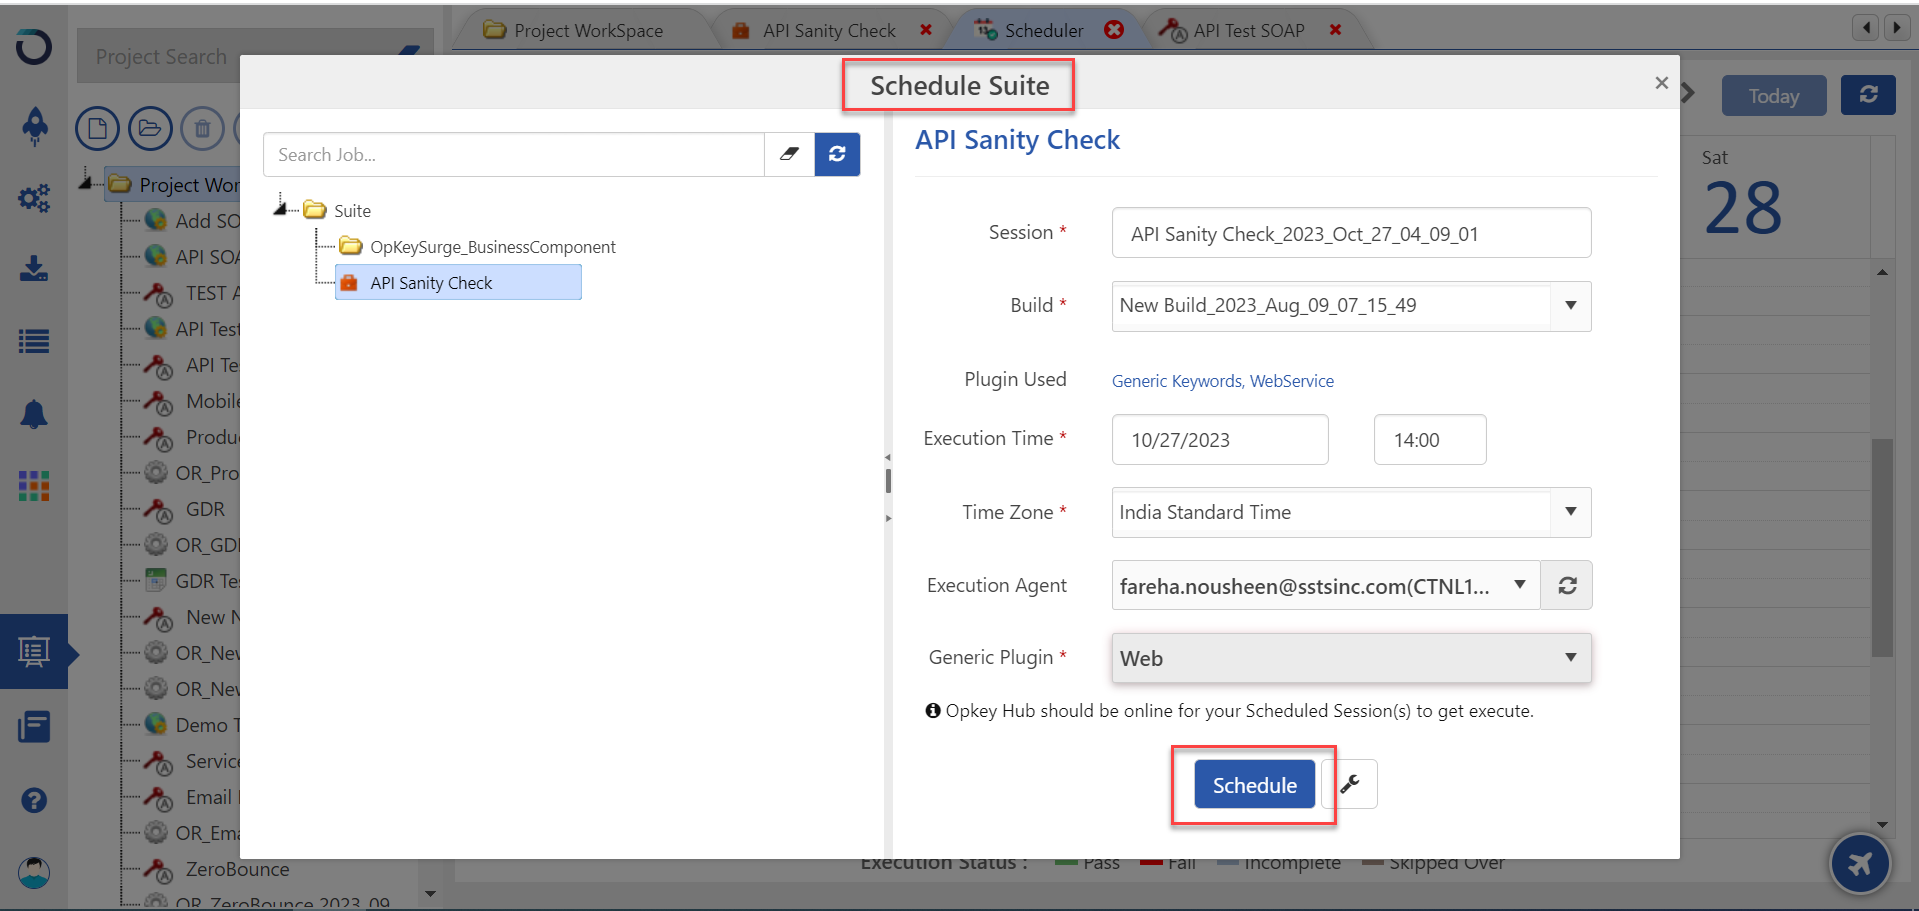
Task: Open the colored apps grid icon
Action: pos(34,486)
